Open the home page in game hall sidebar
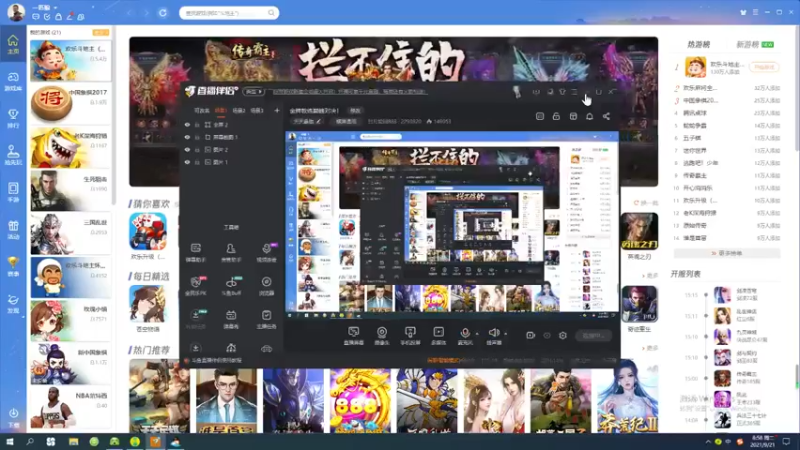This screenshot has height=450, width=800. [x=13, y=44]
